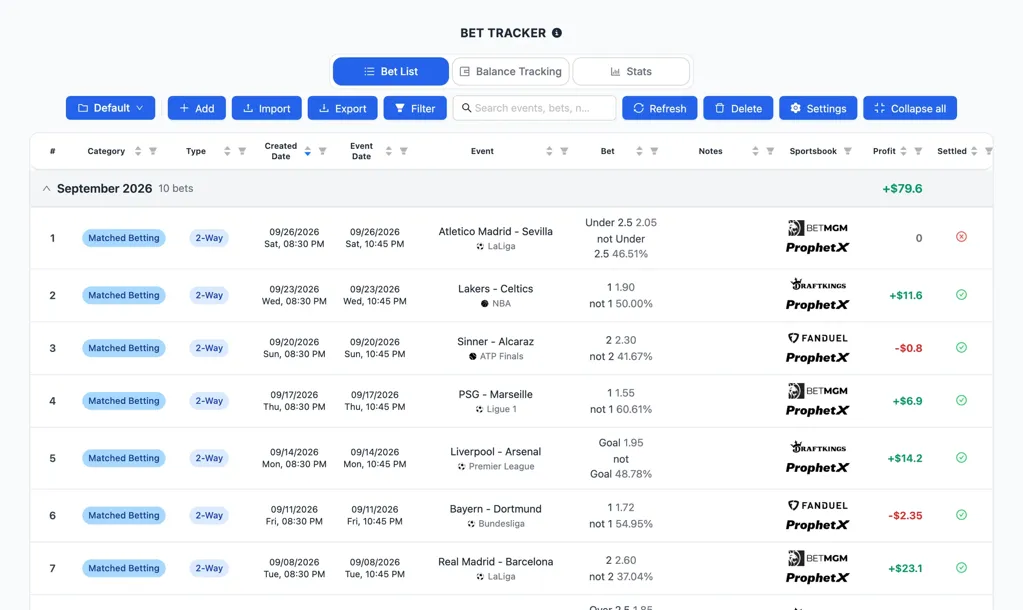Click the search events input field
1023x610 pixels.
(534, 108)
